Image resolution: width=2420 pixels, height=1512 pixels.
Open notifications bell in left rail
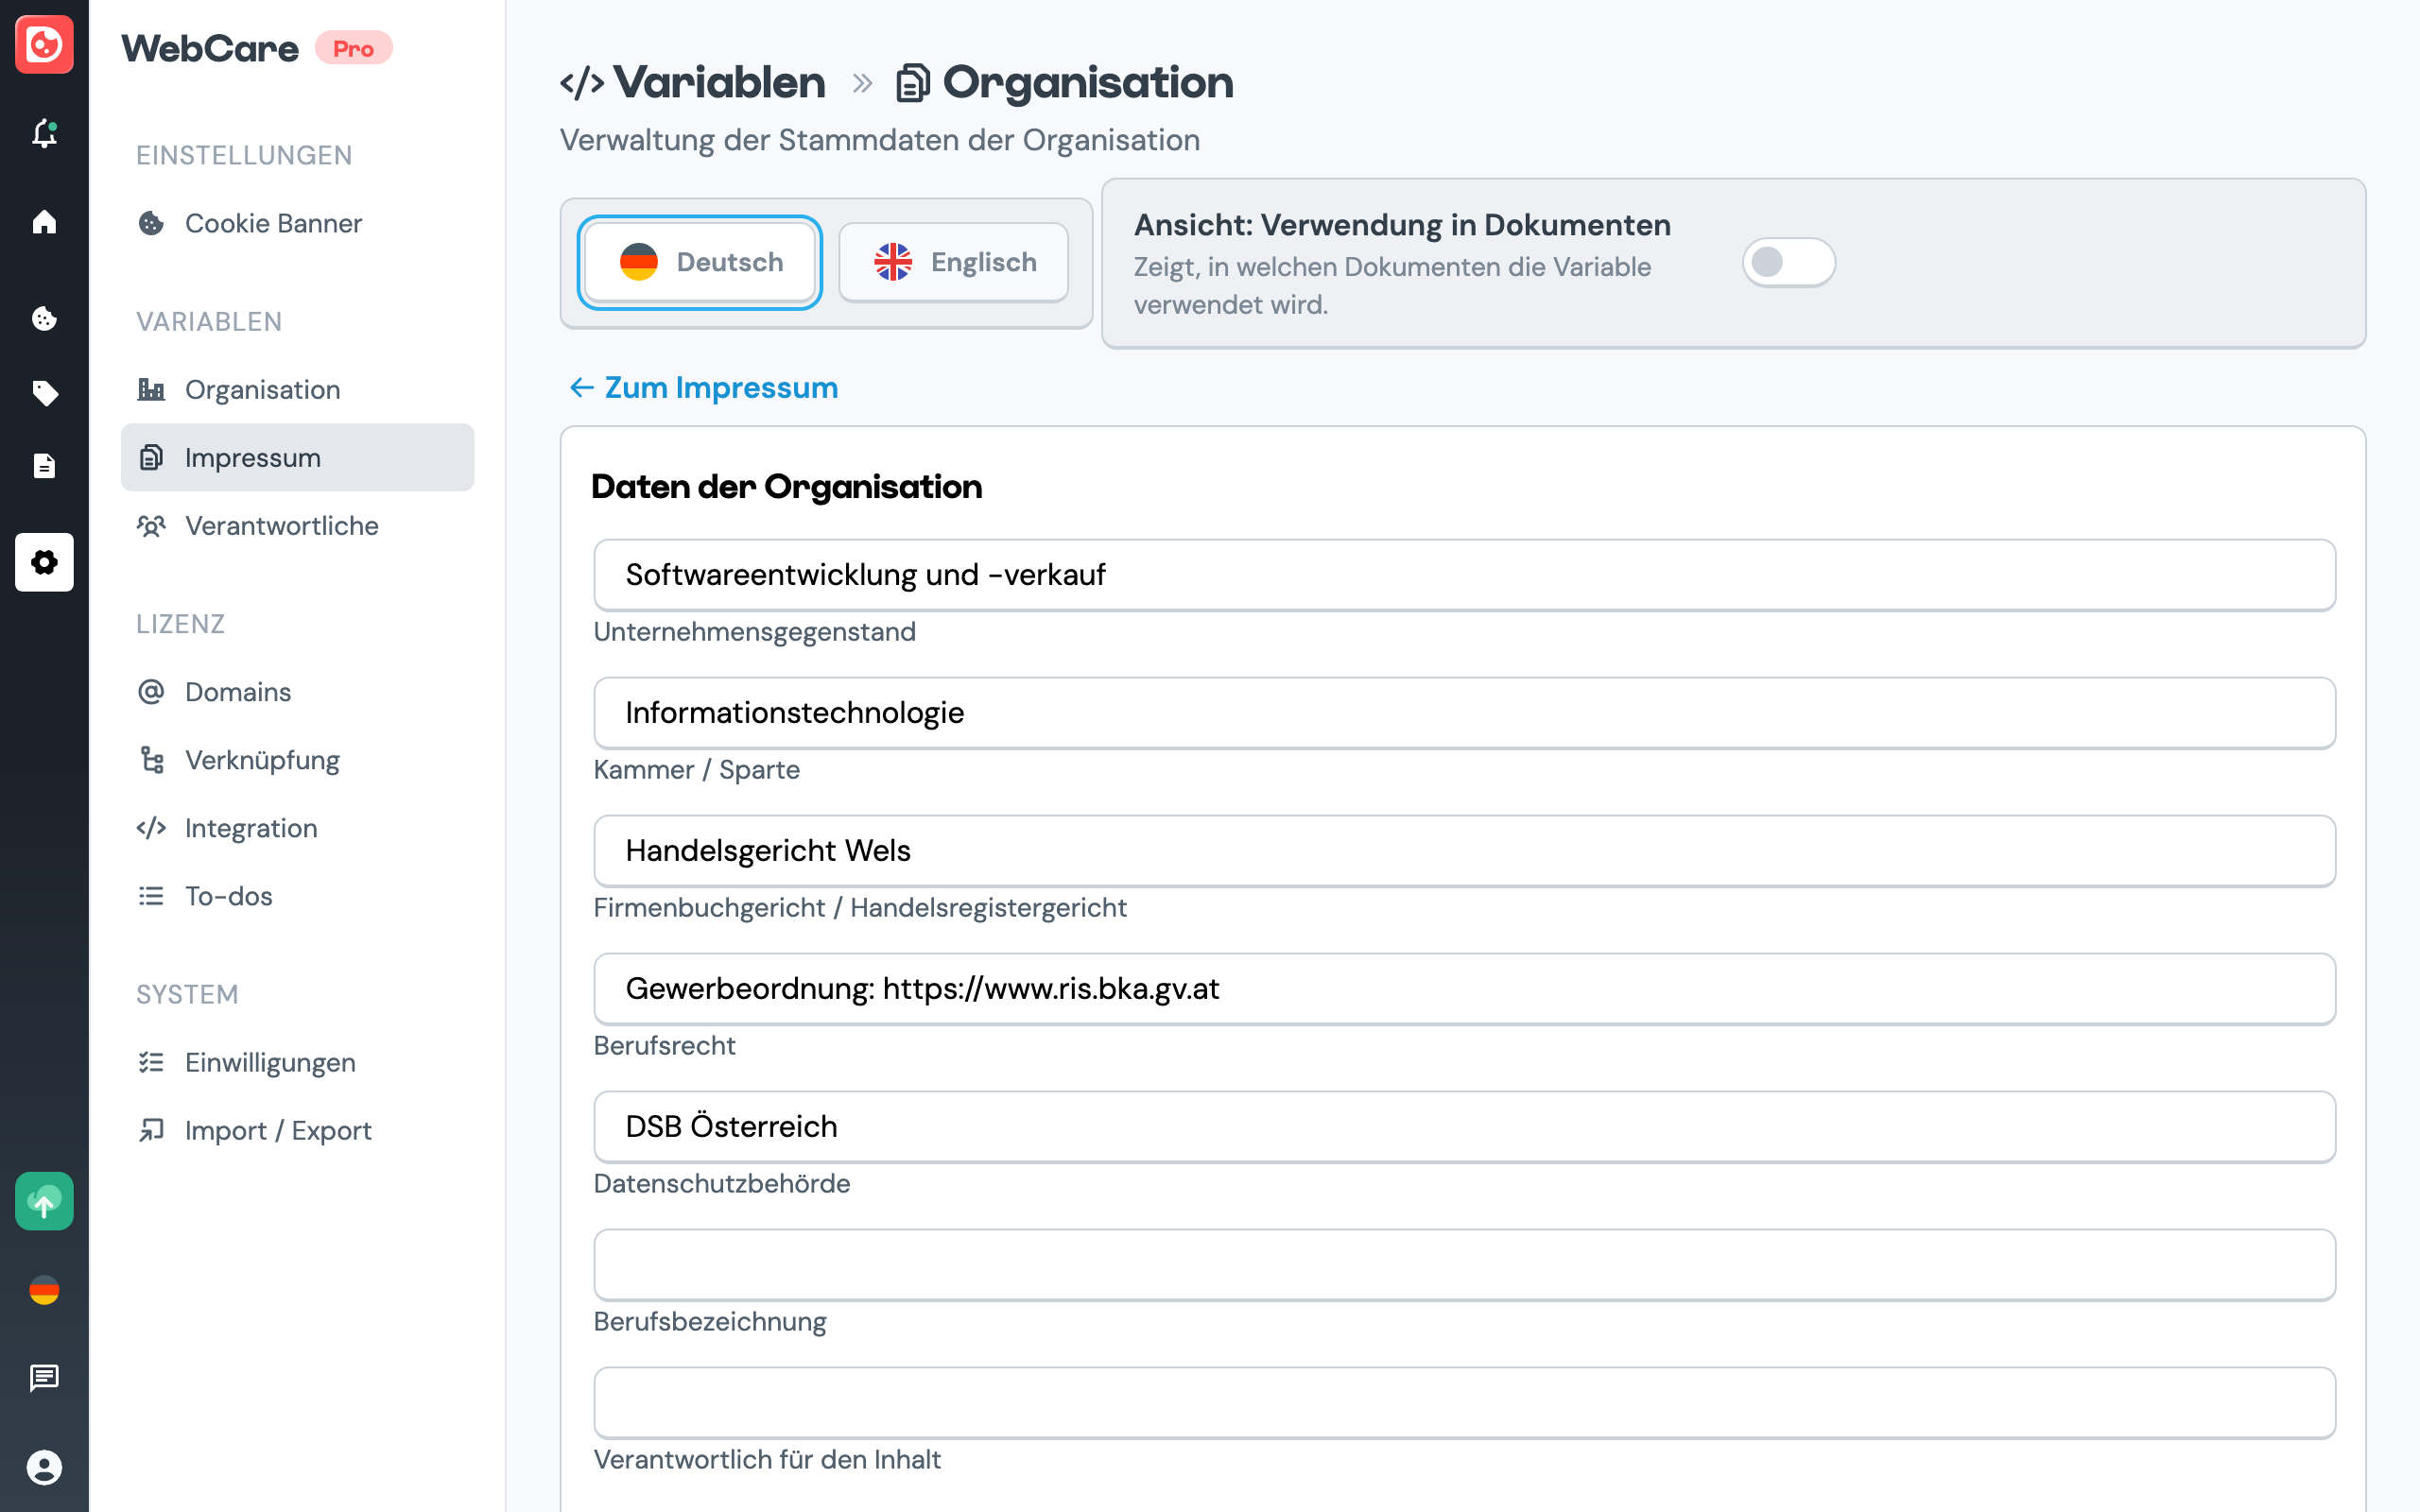(44, 133)
